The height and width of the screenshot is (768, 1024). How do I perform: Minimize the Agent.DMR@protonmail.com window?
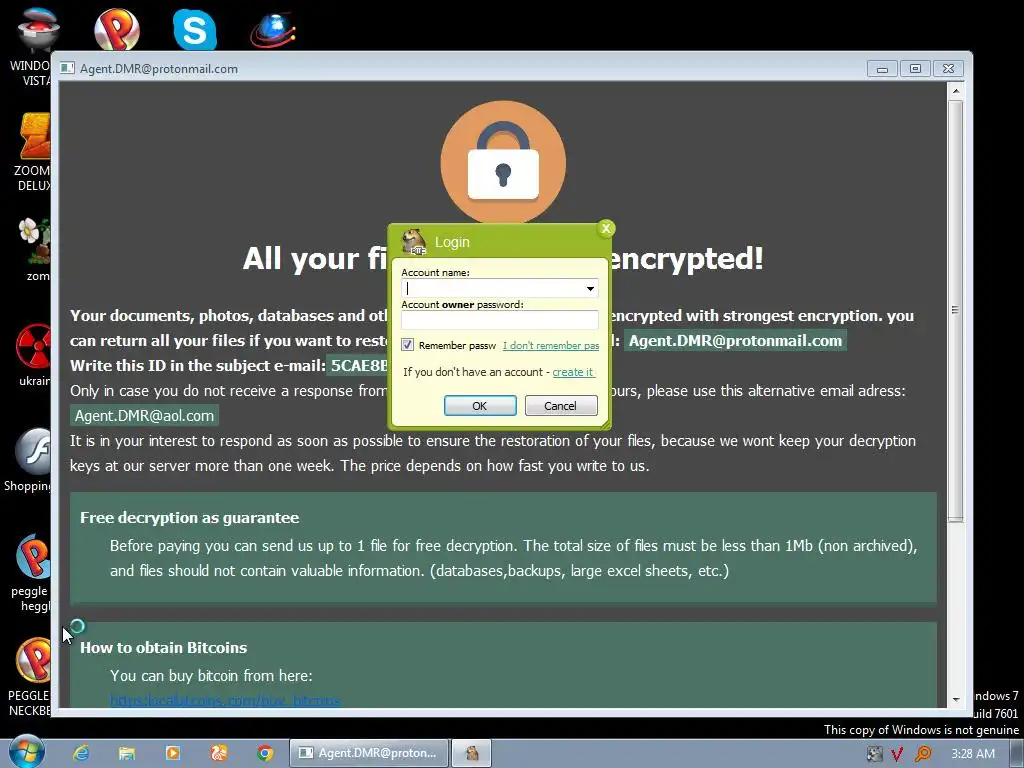point(882,69)
